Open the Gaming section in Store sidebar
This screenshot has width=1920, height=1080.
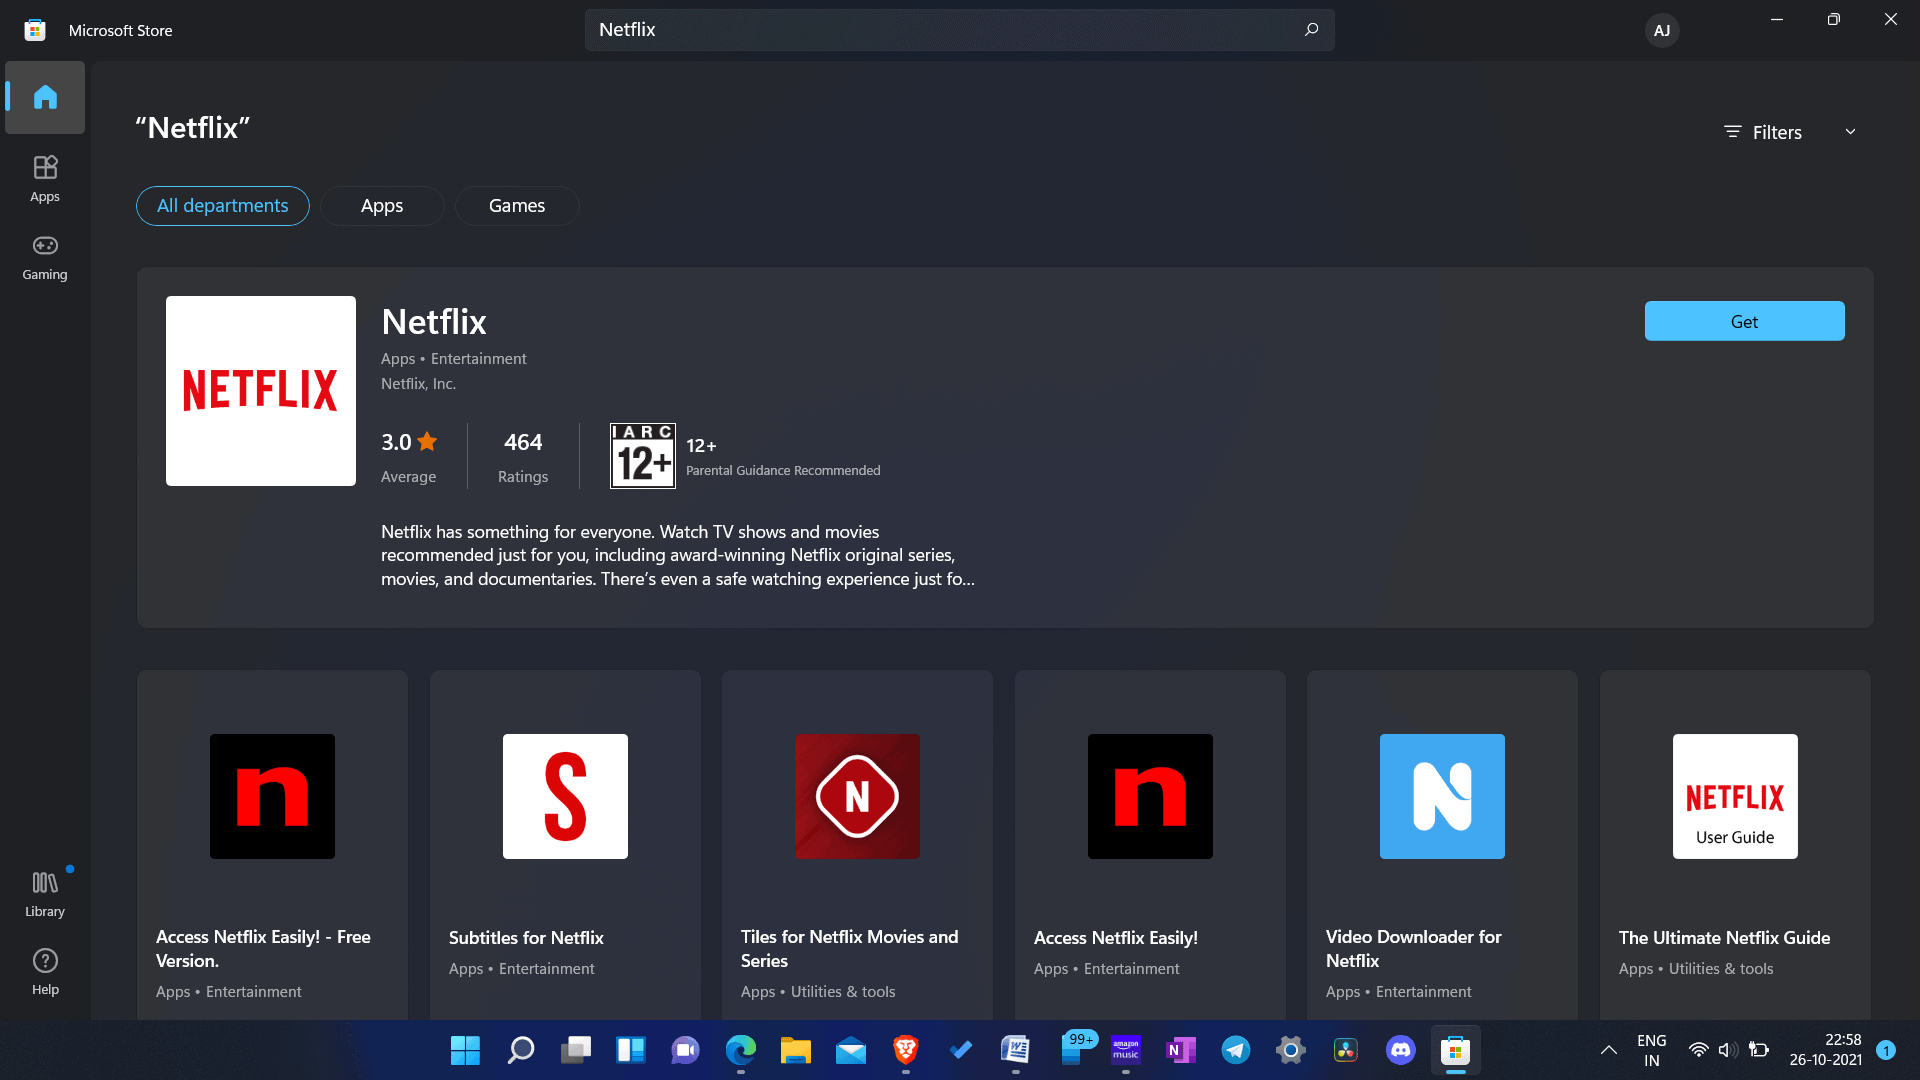(44, 258)
